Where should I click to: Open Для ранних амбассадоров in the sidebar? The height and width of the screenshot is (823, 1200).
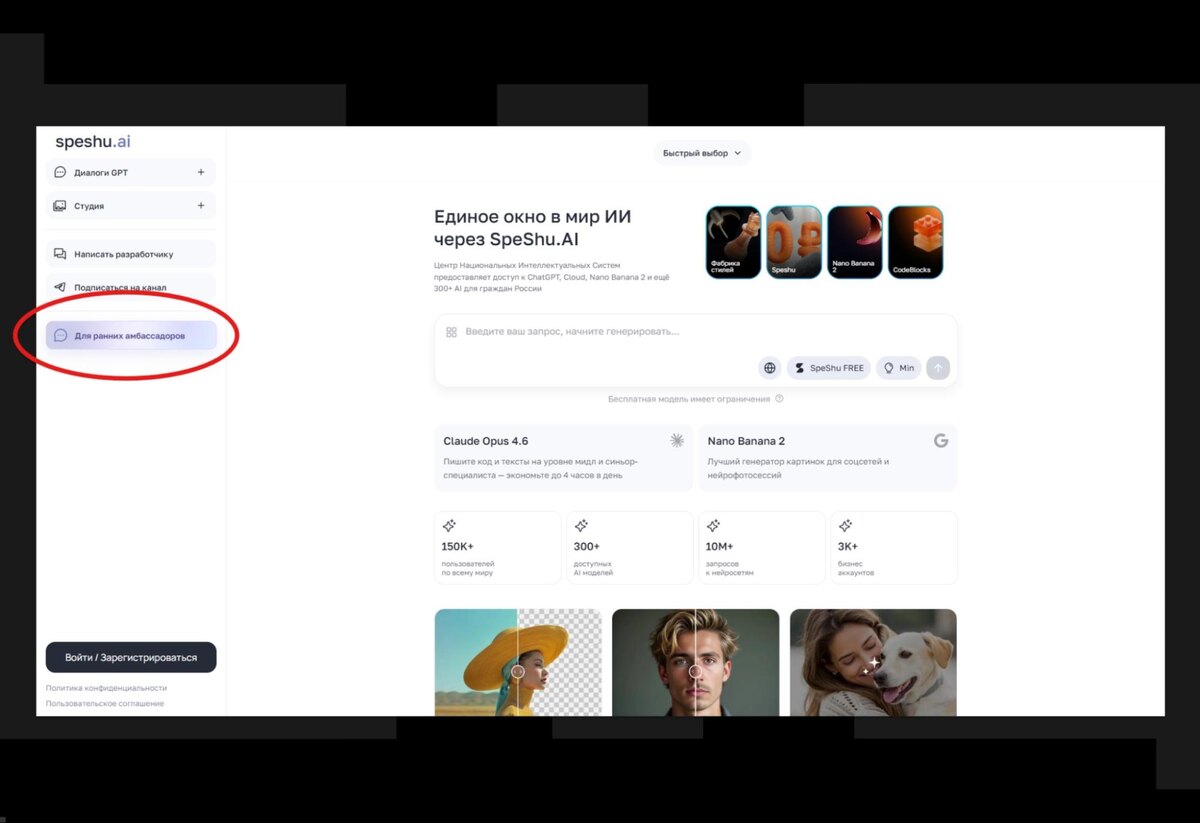[131, 336]
